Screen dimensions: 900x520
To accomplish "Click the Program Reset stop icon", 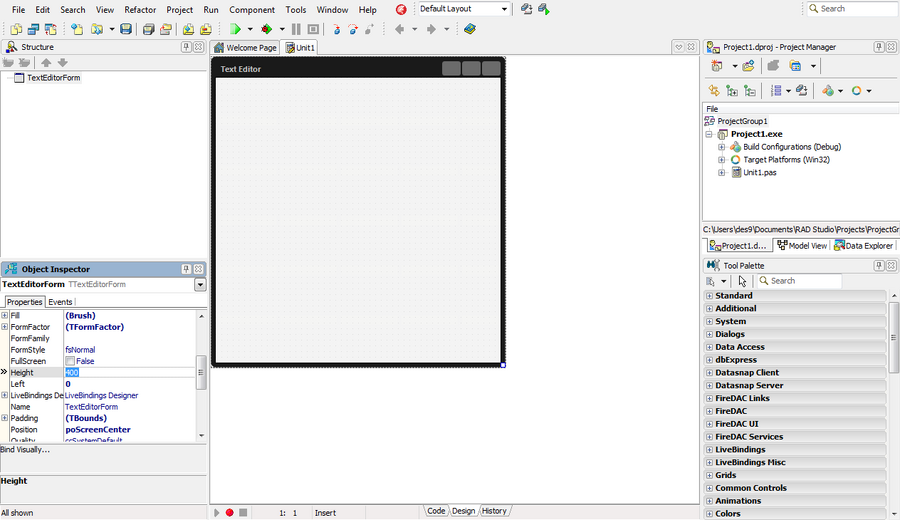I will click(313, 29).
